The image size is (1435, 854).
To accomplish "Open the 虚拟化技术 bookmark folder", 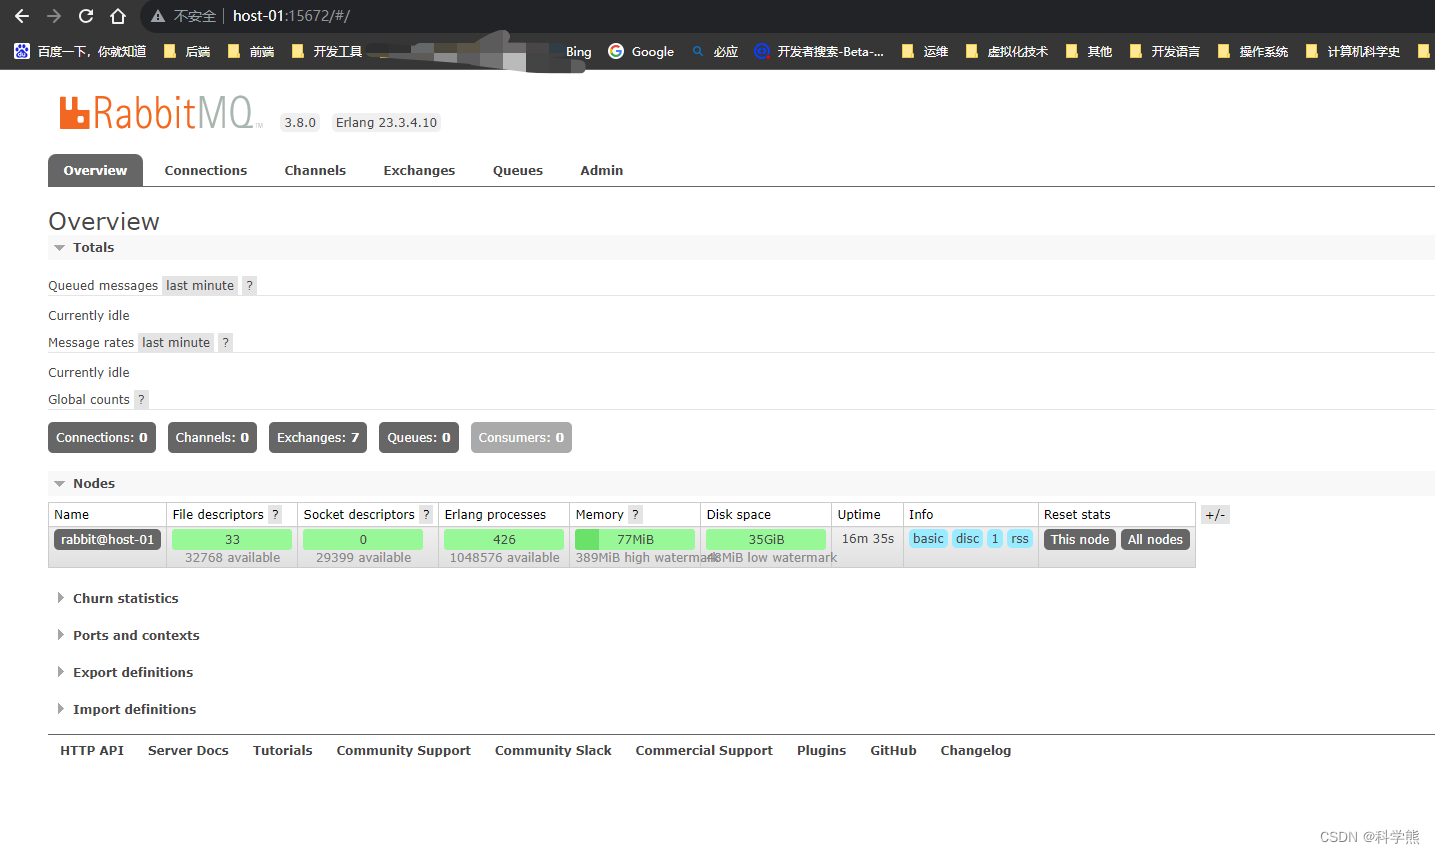I will [1007, 51].
